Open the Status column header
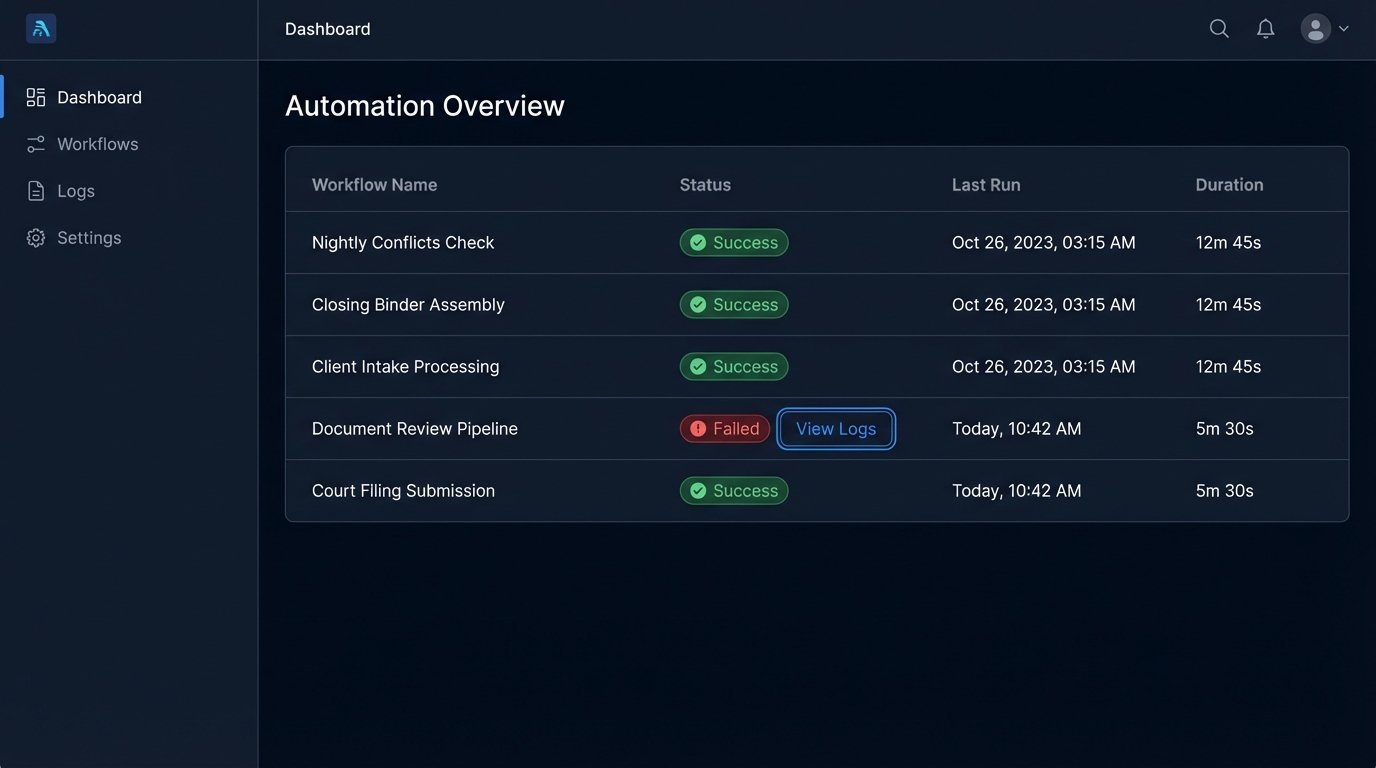The image size is (1376, 768). click(x=705, y=184)
